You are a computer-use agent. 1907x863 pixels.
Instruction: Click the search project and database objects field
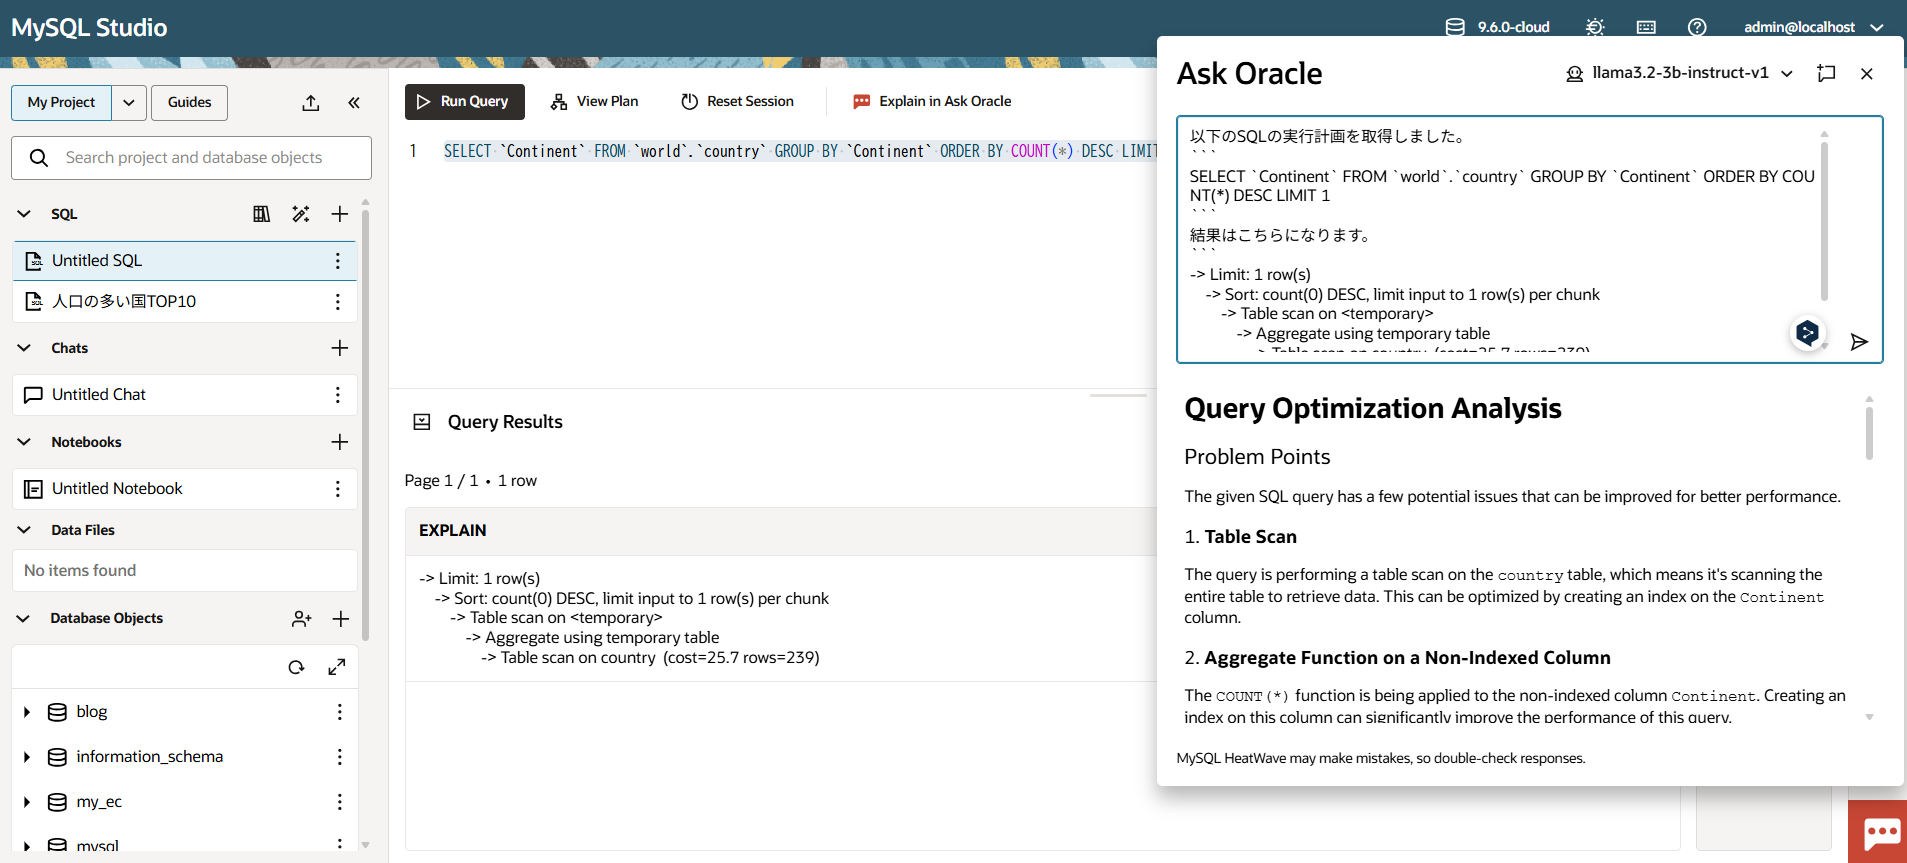(x=192, y=158)
